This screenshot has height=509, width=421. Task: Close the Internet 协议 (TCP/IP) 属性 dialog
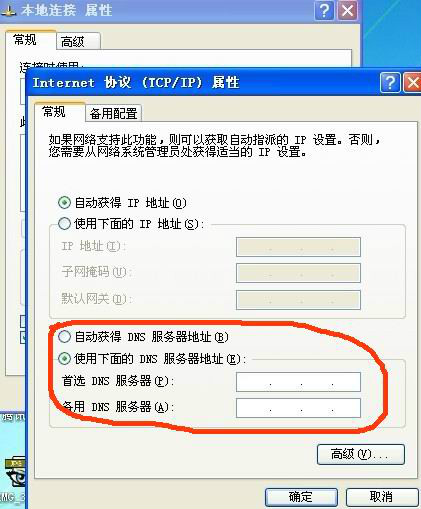(413, 82)
